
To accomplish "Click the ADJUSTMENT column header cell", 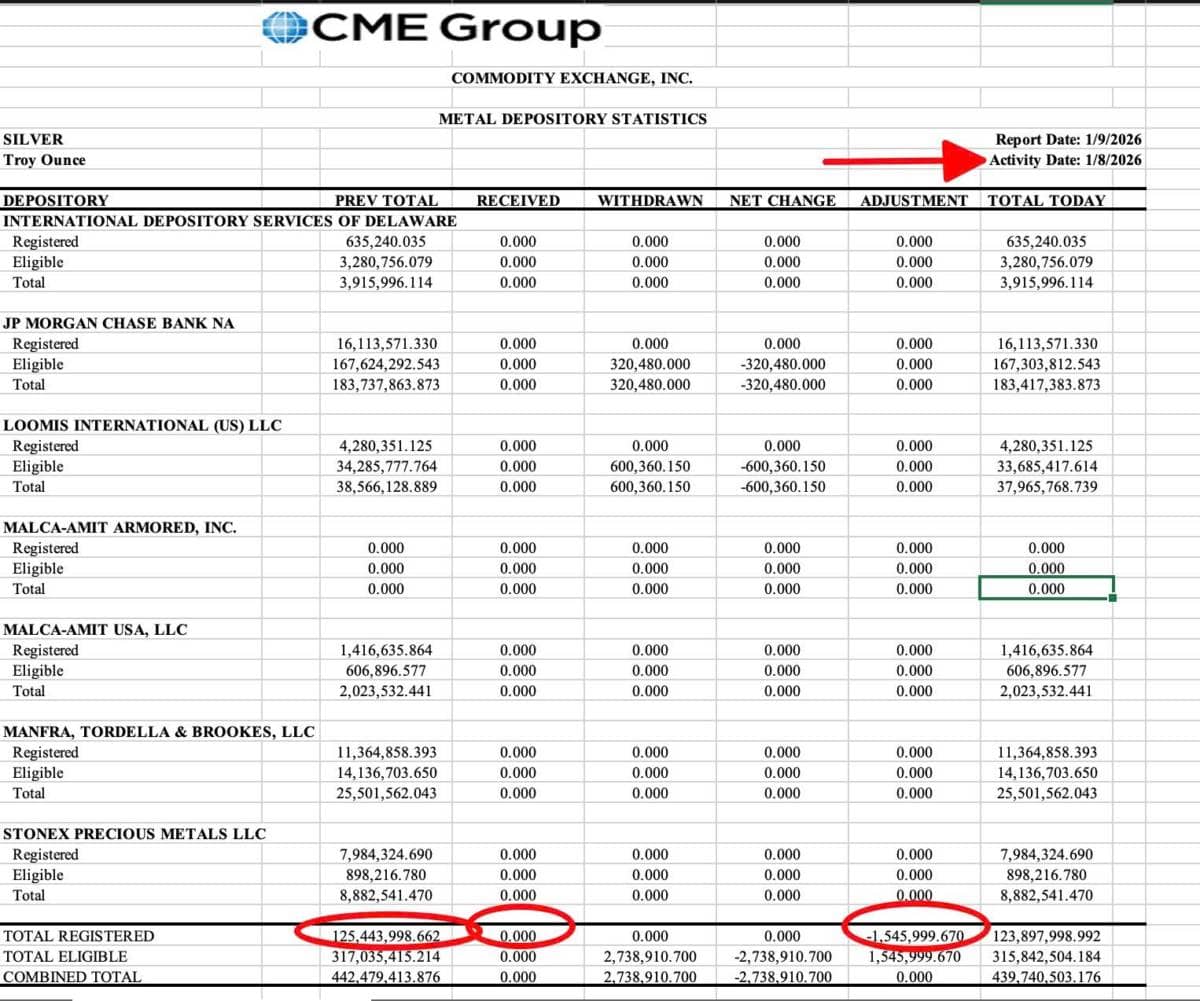I will coord(913,200).
